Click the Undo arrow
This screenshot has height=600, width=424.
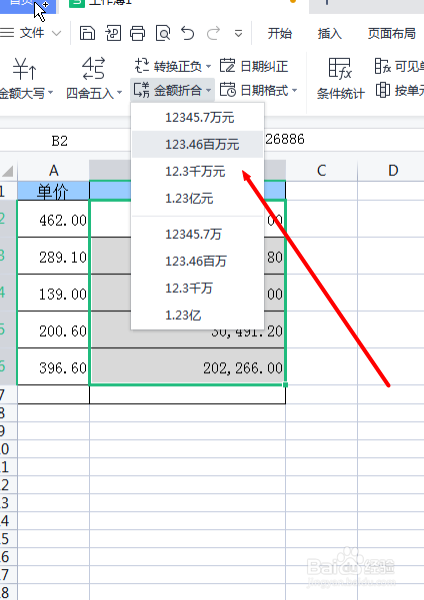coord(188,33)
